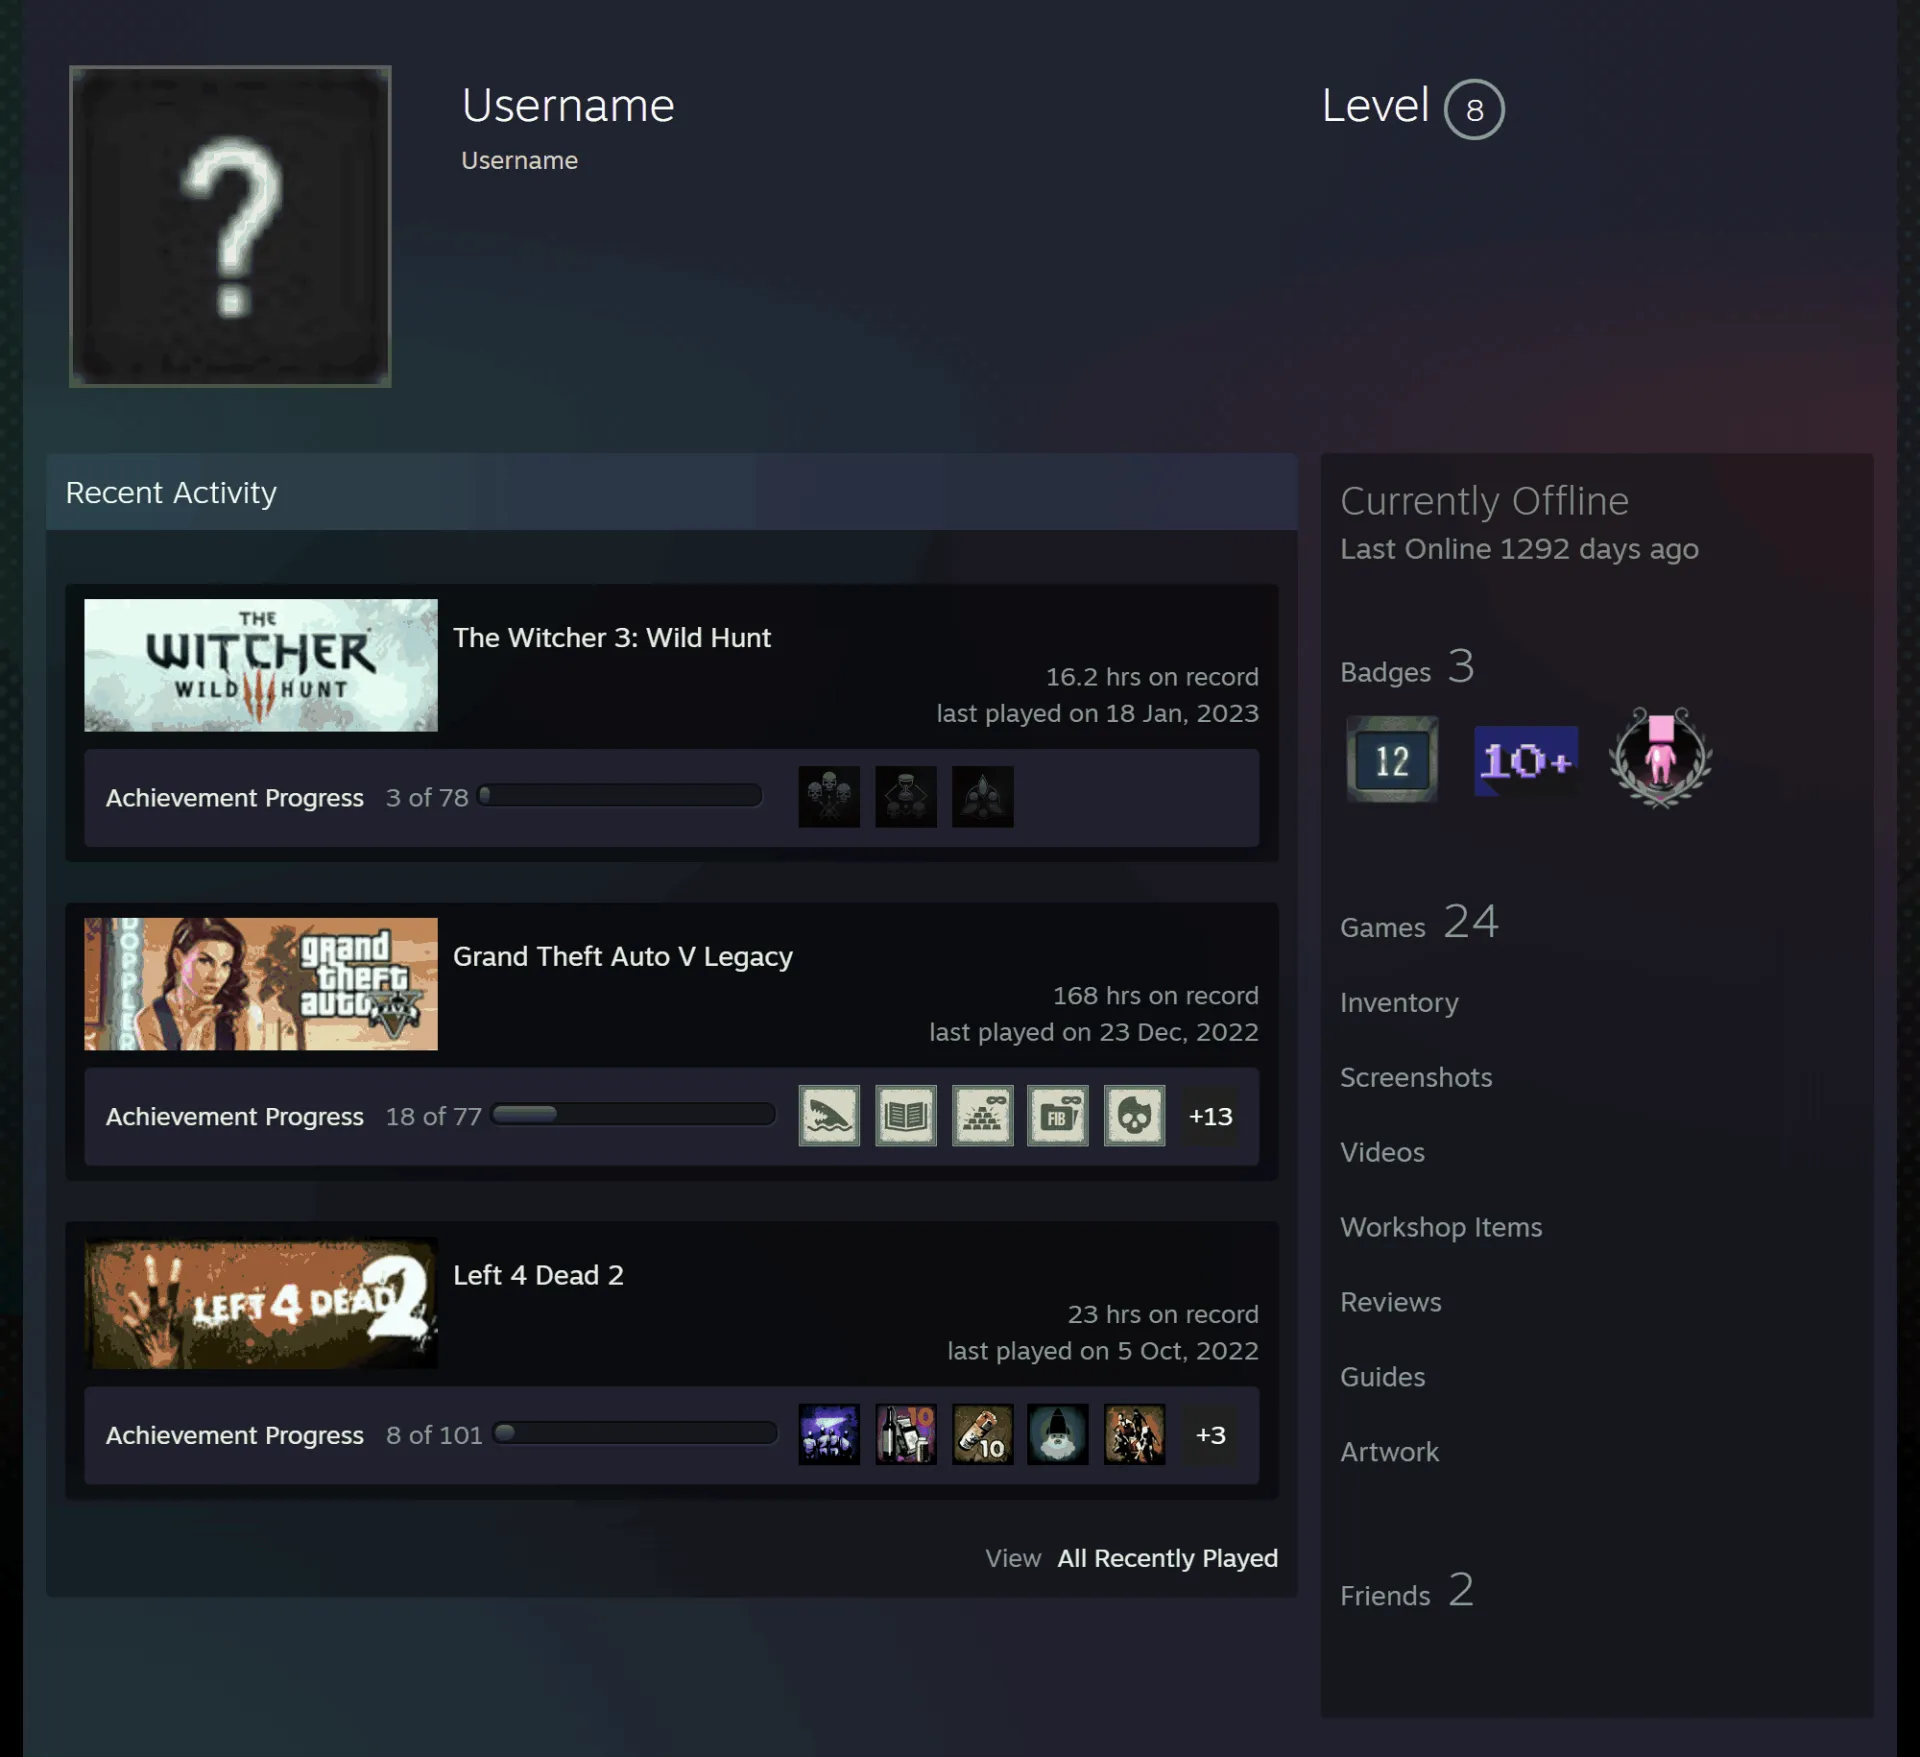Image resolution: width=1920 pixels, height=1757 pixels.
Task: Open the Friends 2 list
Action: coord(1407,1590)
